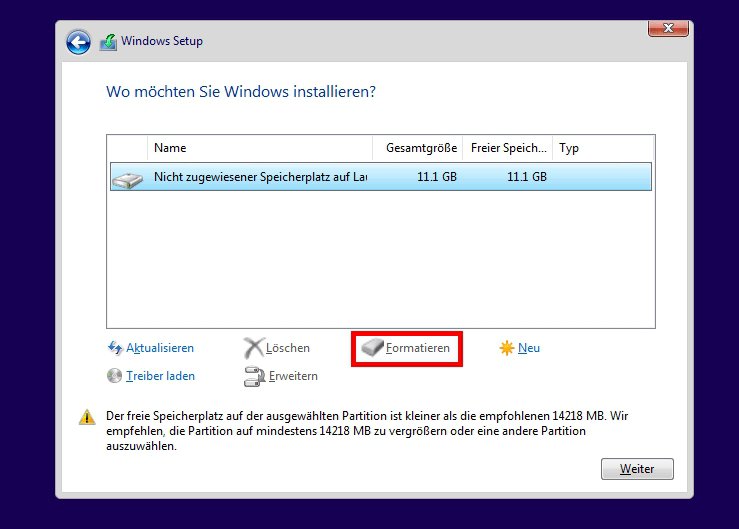Open the Aktualisieren link
This screenshot has height=529, width=739.
[x=160, y=348]
